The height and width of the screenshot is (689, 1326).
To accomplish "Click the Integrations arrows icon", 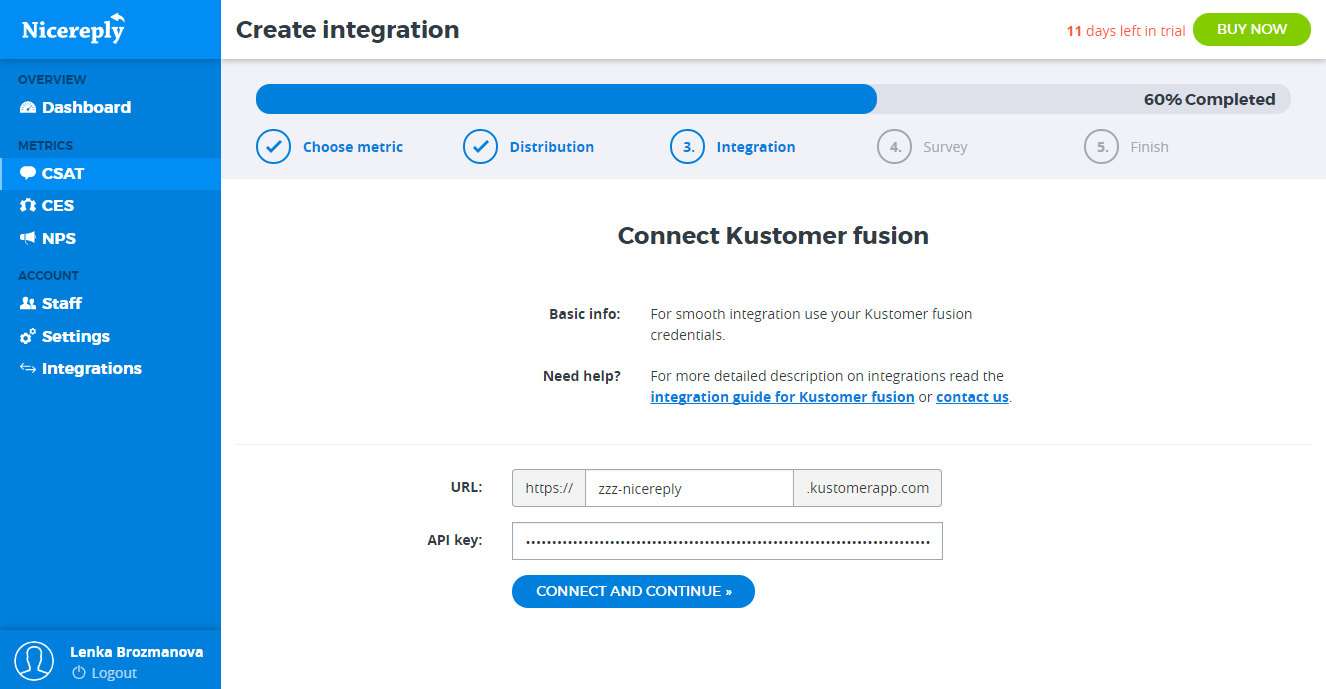I will point(28,368).
